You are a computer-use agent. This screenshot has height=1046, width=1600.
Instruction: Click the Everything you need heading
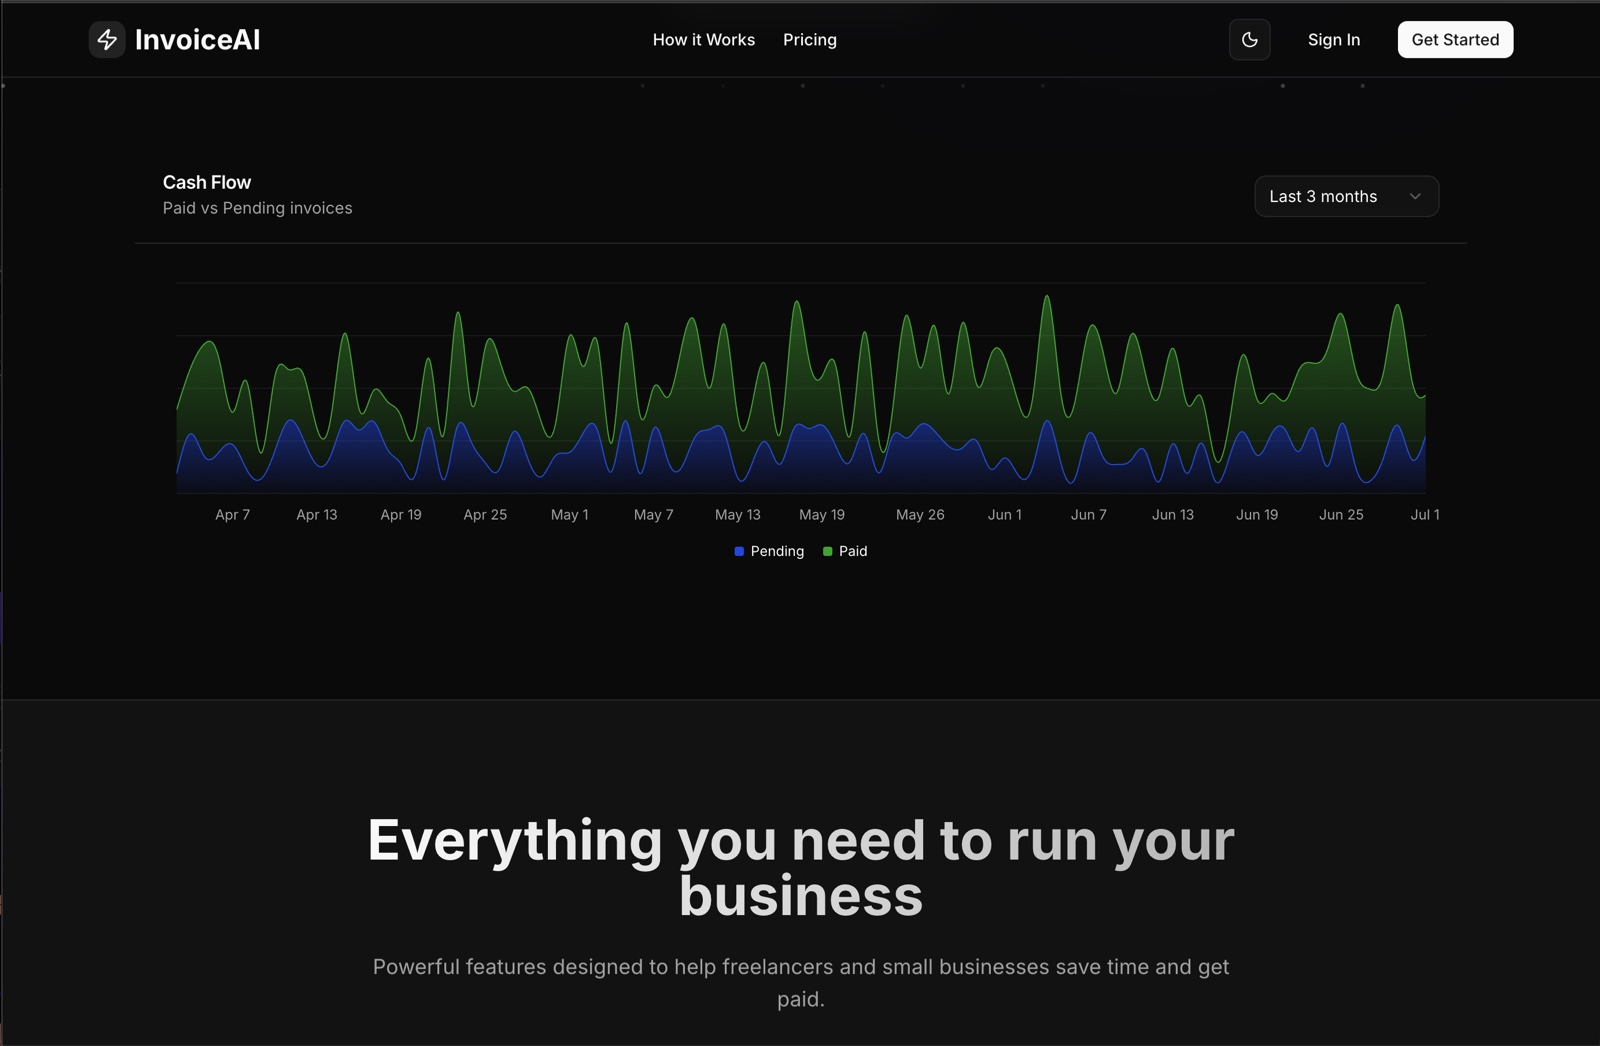801,867
